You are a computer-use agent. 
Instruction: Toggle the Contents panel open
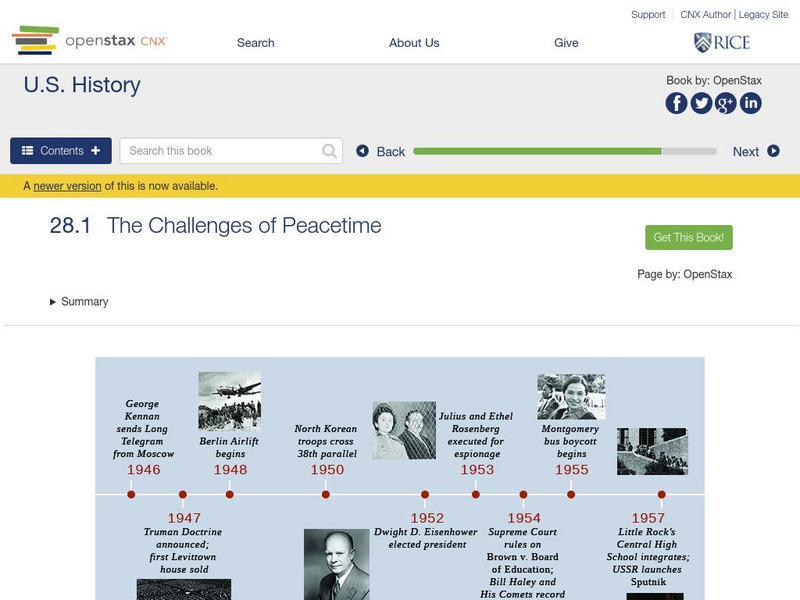point(61,151)
